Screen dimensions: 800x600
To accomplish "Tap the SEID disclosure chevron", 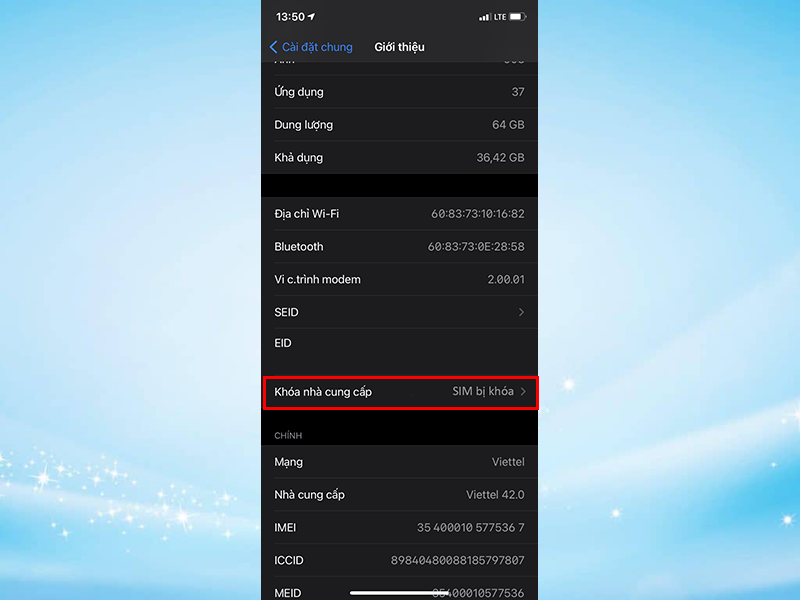I will tap(521, 312).
